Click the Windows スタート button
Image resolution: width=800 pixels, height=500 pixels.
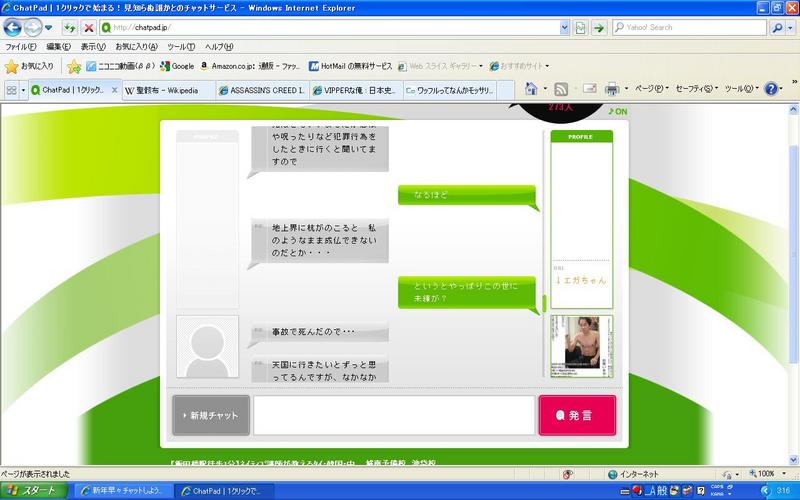[34, 491]
